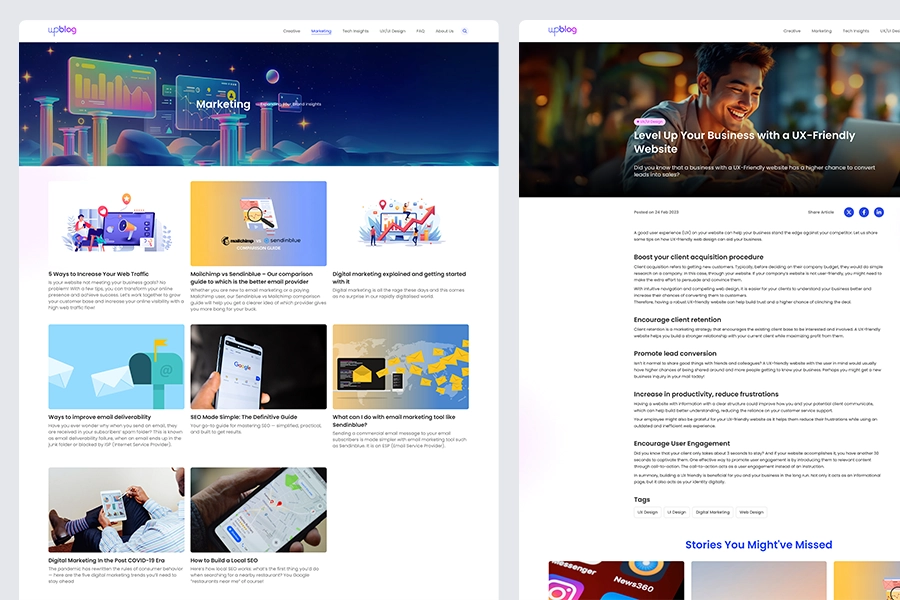This screenshot has height=600, width=900.
Task: Share article via Facebook icon
Action: pyautogui.click(x=864, y=212)
